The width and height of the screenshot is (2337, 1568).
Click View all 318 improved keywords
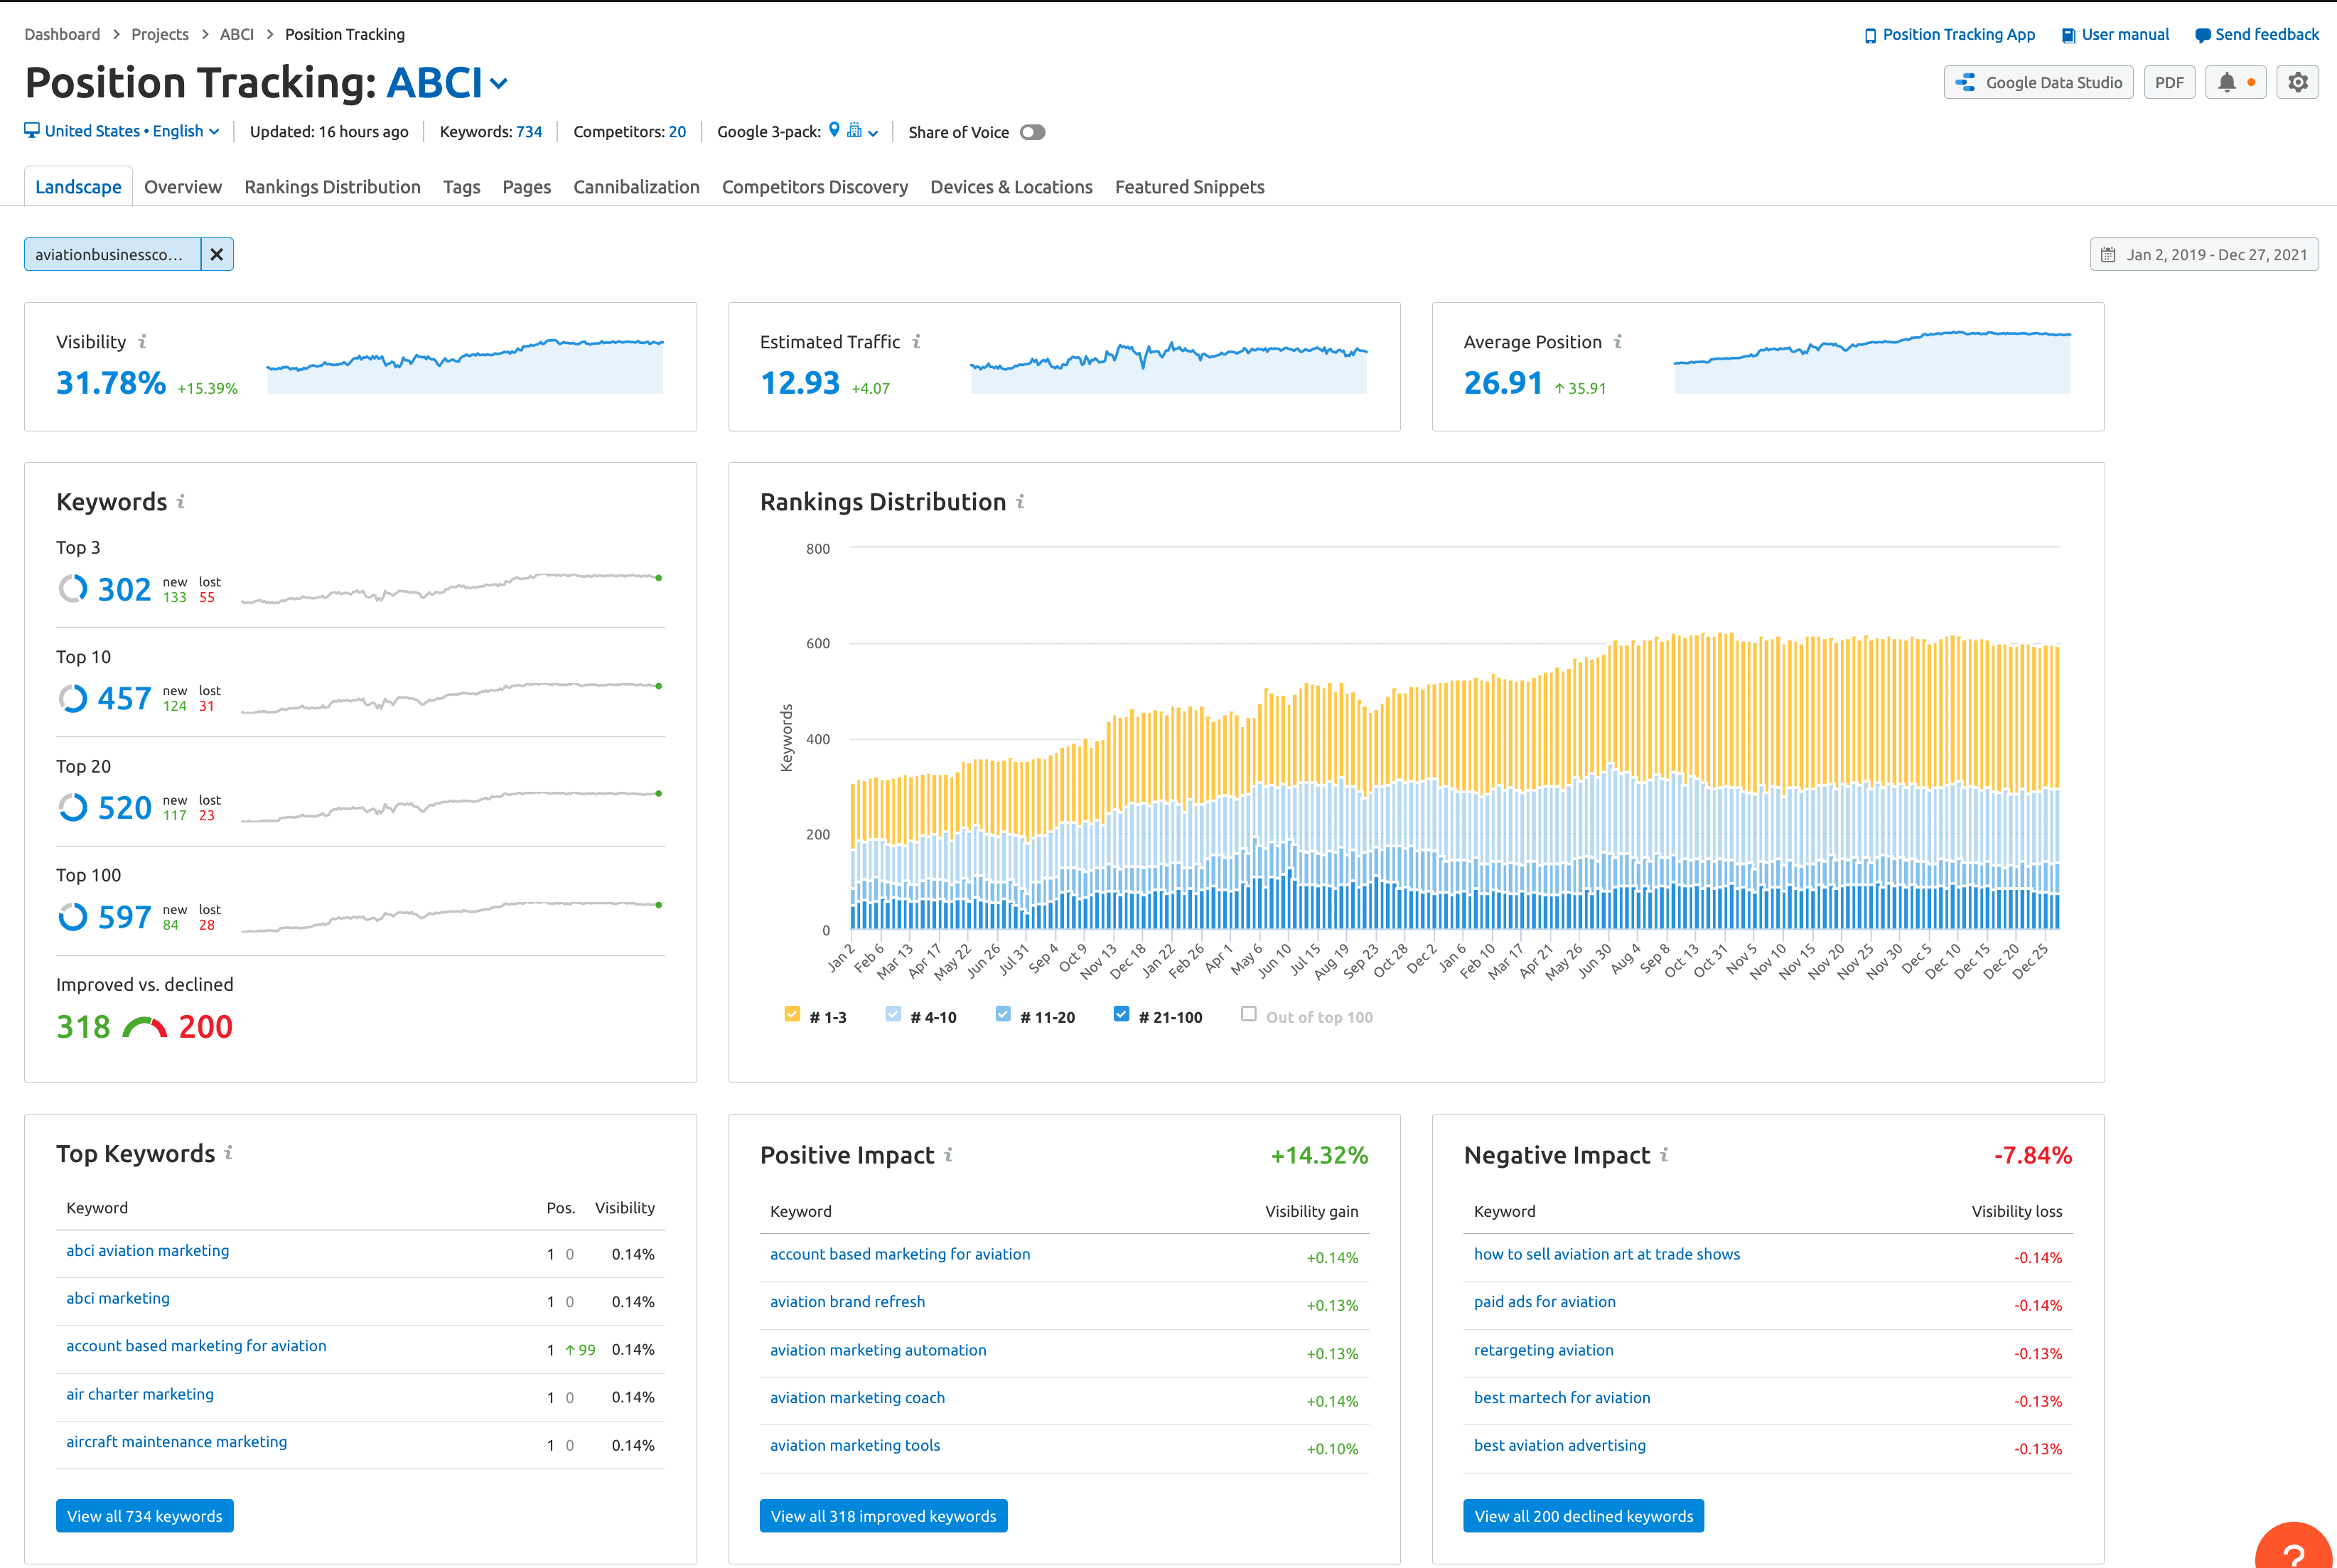tap(883, 1516)
